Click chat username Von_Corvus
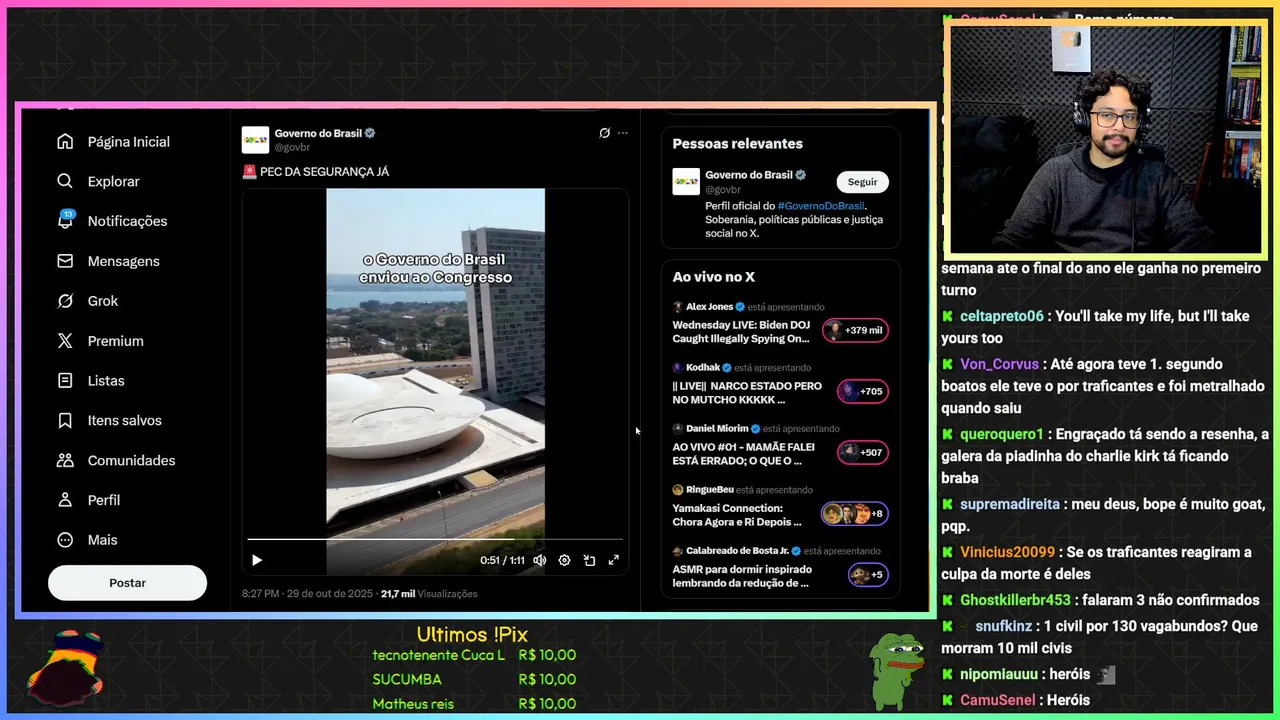This screenshot has width=1280, height=720. [1000, 364]
